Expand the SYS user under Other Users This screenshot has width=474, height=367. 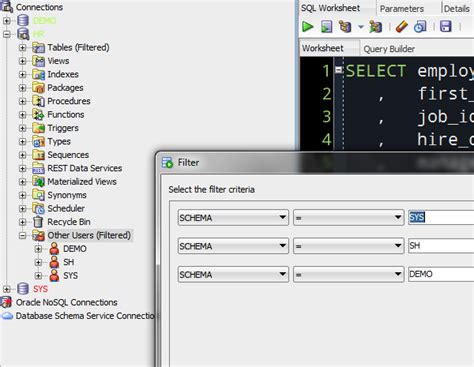point(38,276)
